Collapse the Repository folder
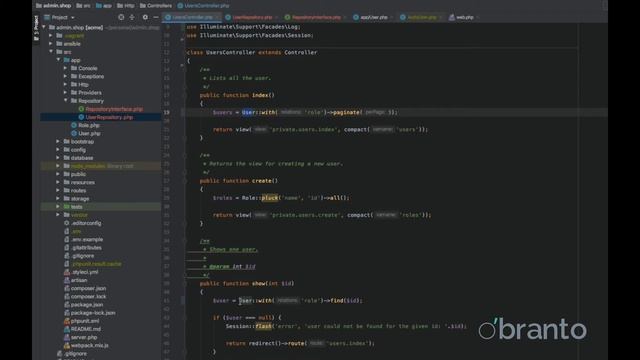Viewport: 640px width, 360px height. point(66,101)
